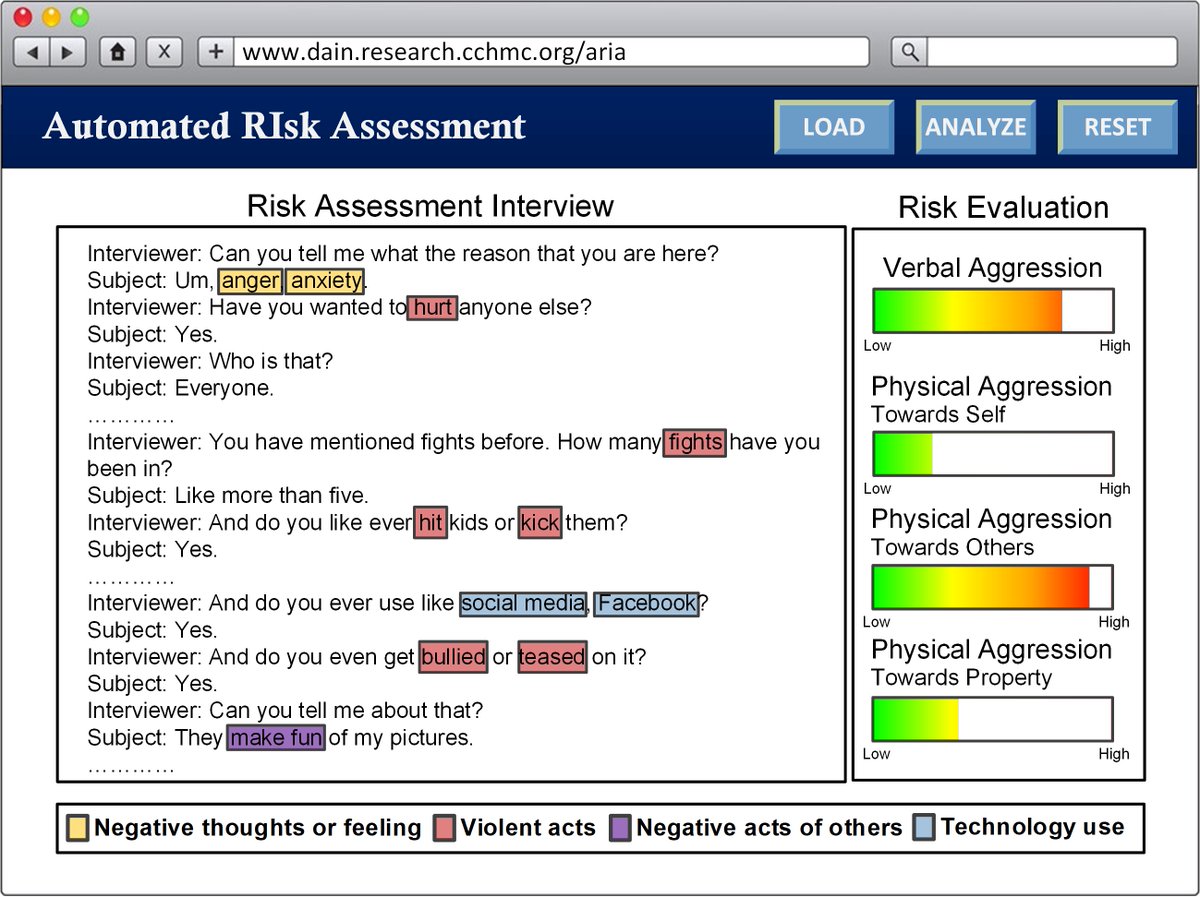Select the highlighted phrase make fun

point(276,738)
